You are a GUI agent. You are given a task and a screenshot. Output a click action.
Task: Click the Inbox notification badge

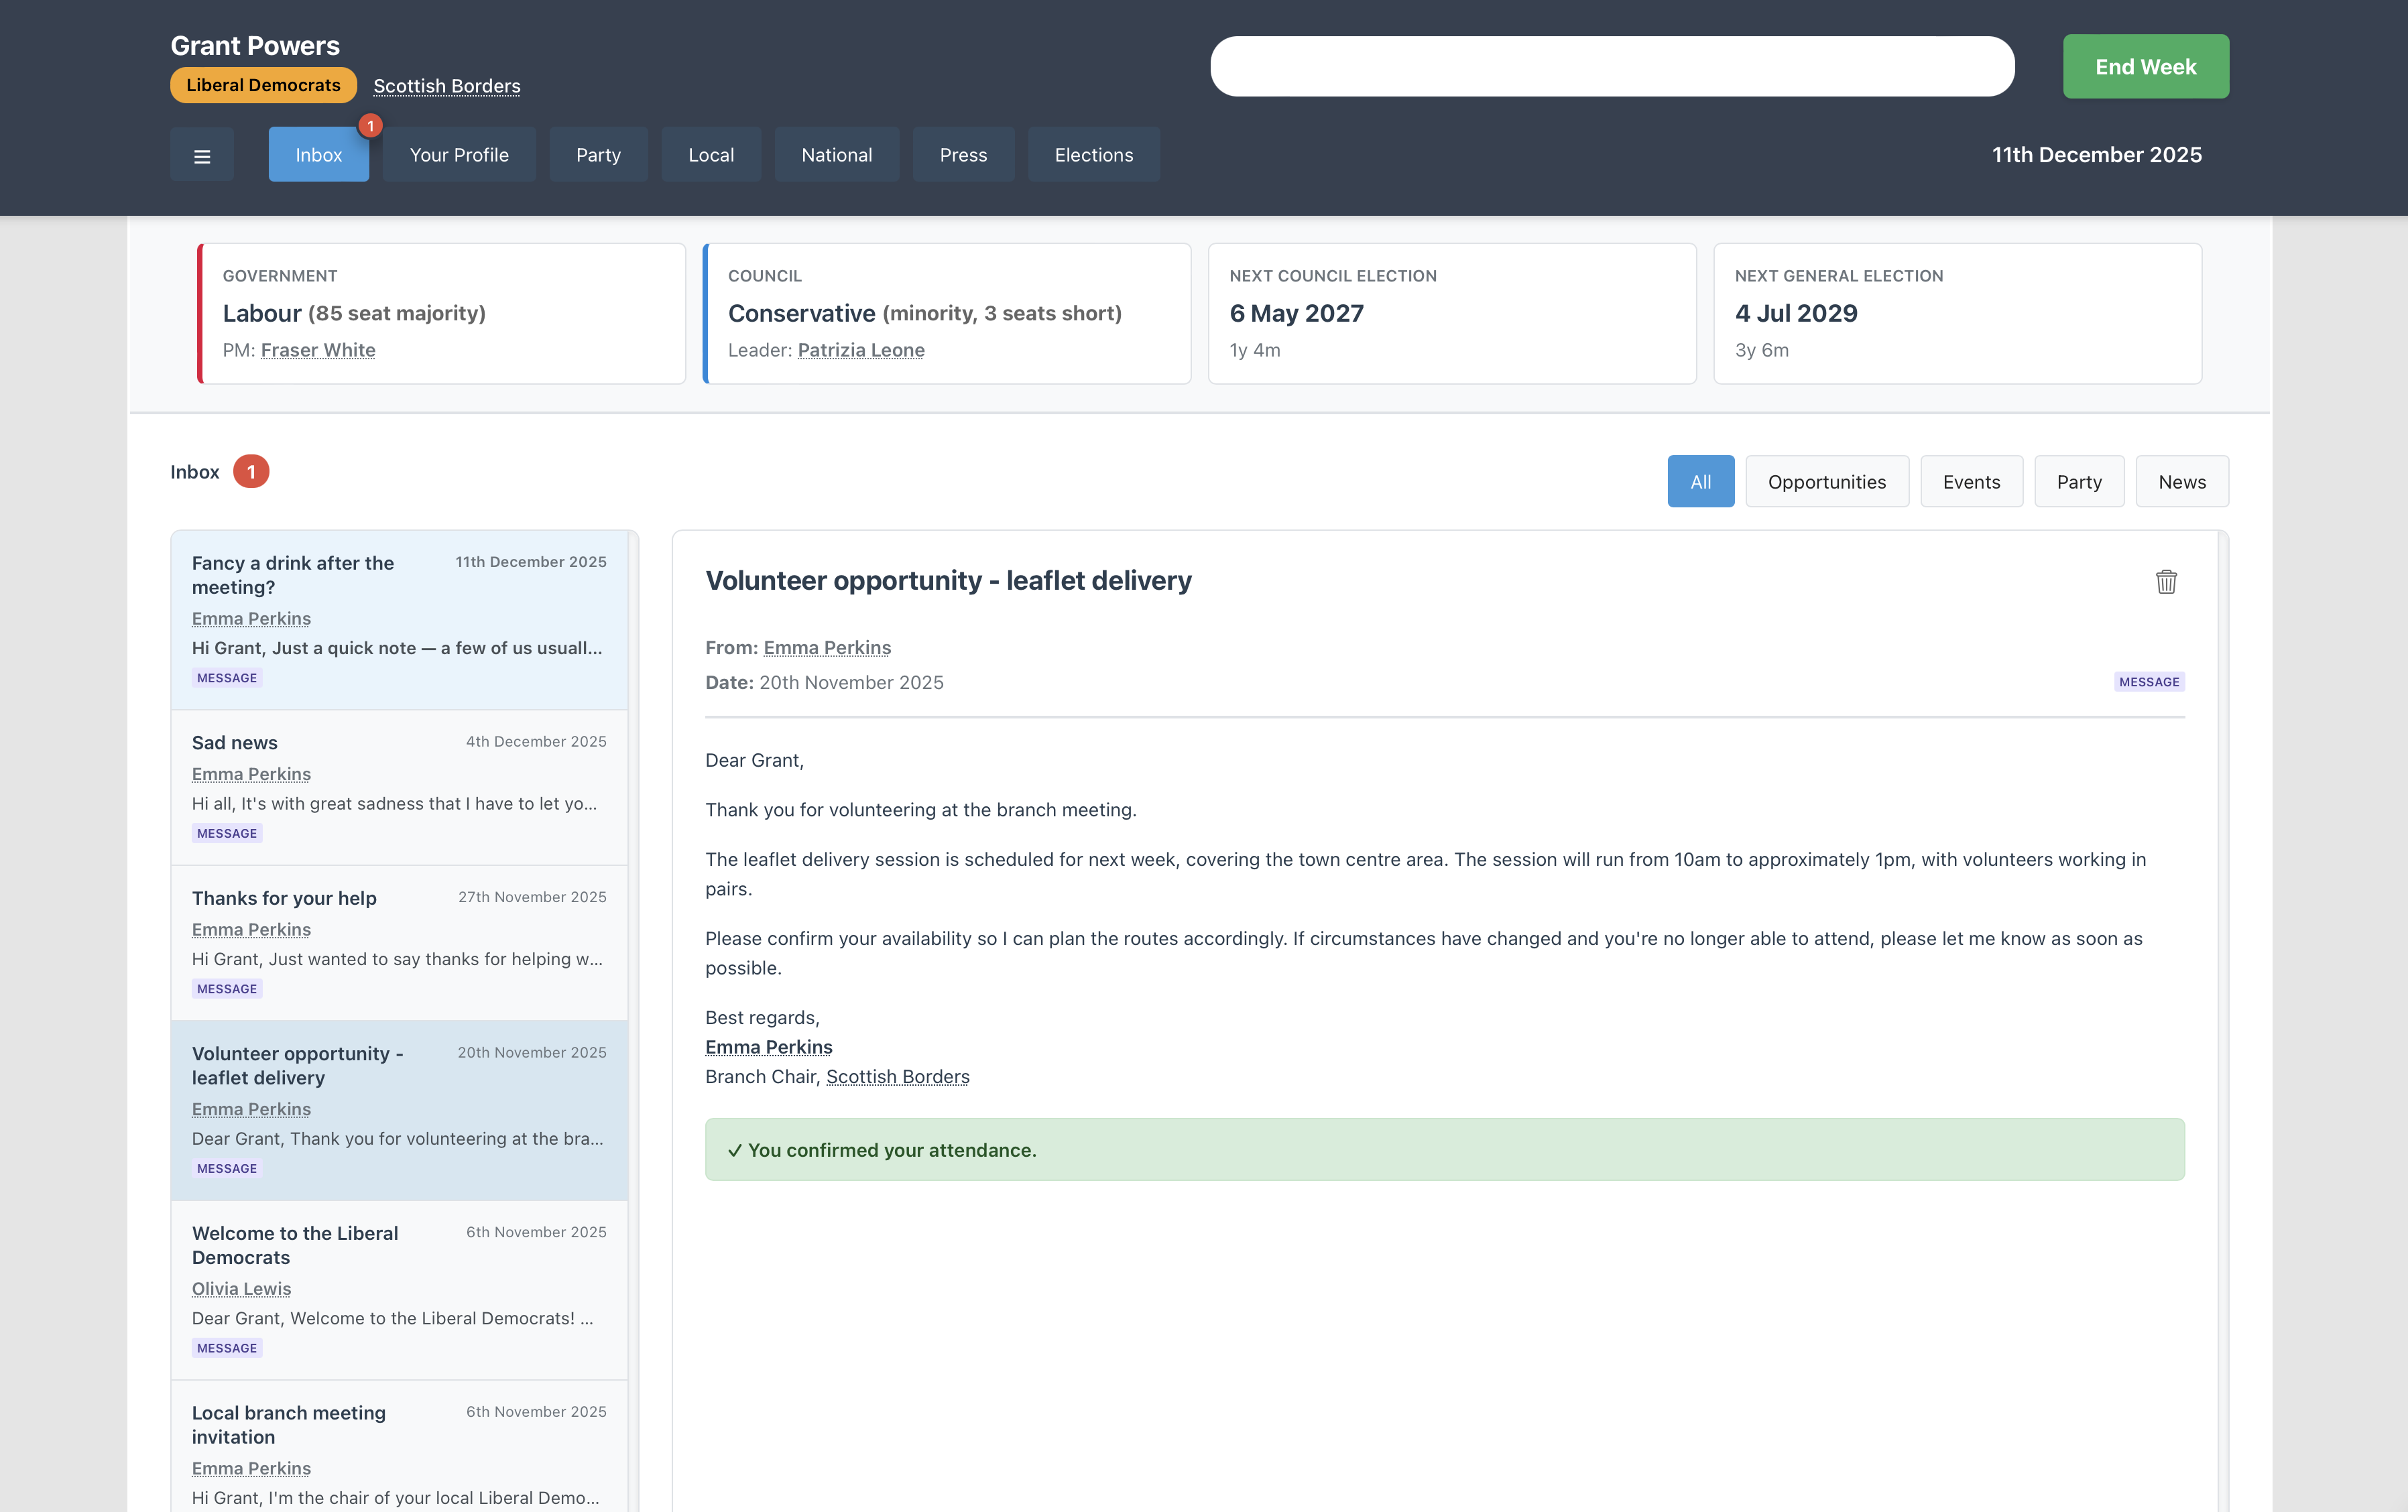pos(370,126)
